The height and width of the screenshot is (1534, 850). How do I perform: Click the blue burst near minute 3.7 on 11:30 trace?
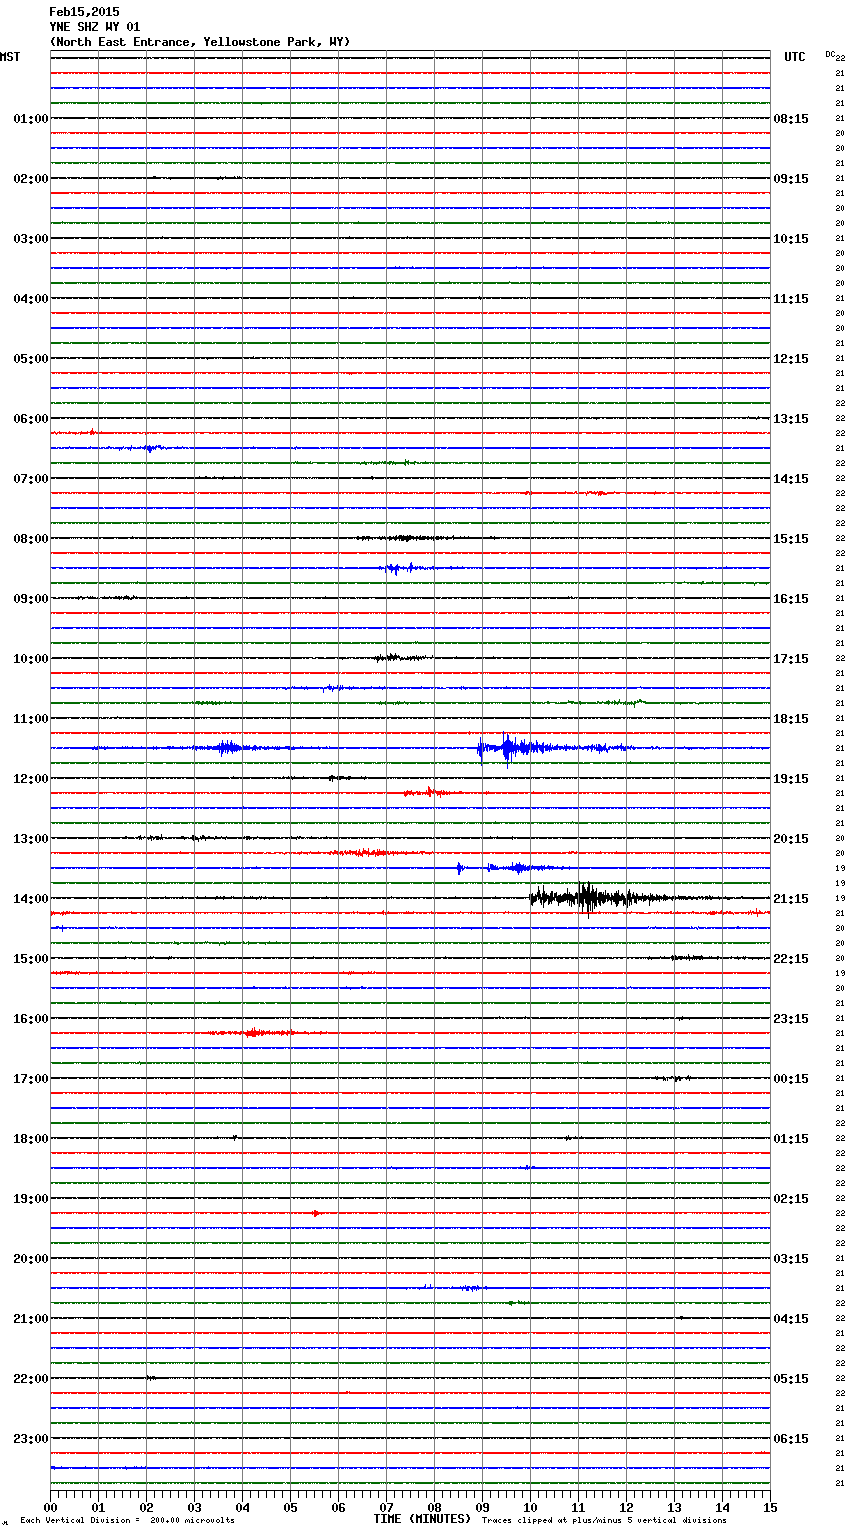tap(229, 748)
